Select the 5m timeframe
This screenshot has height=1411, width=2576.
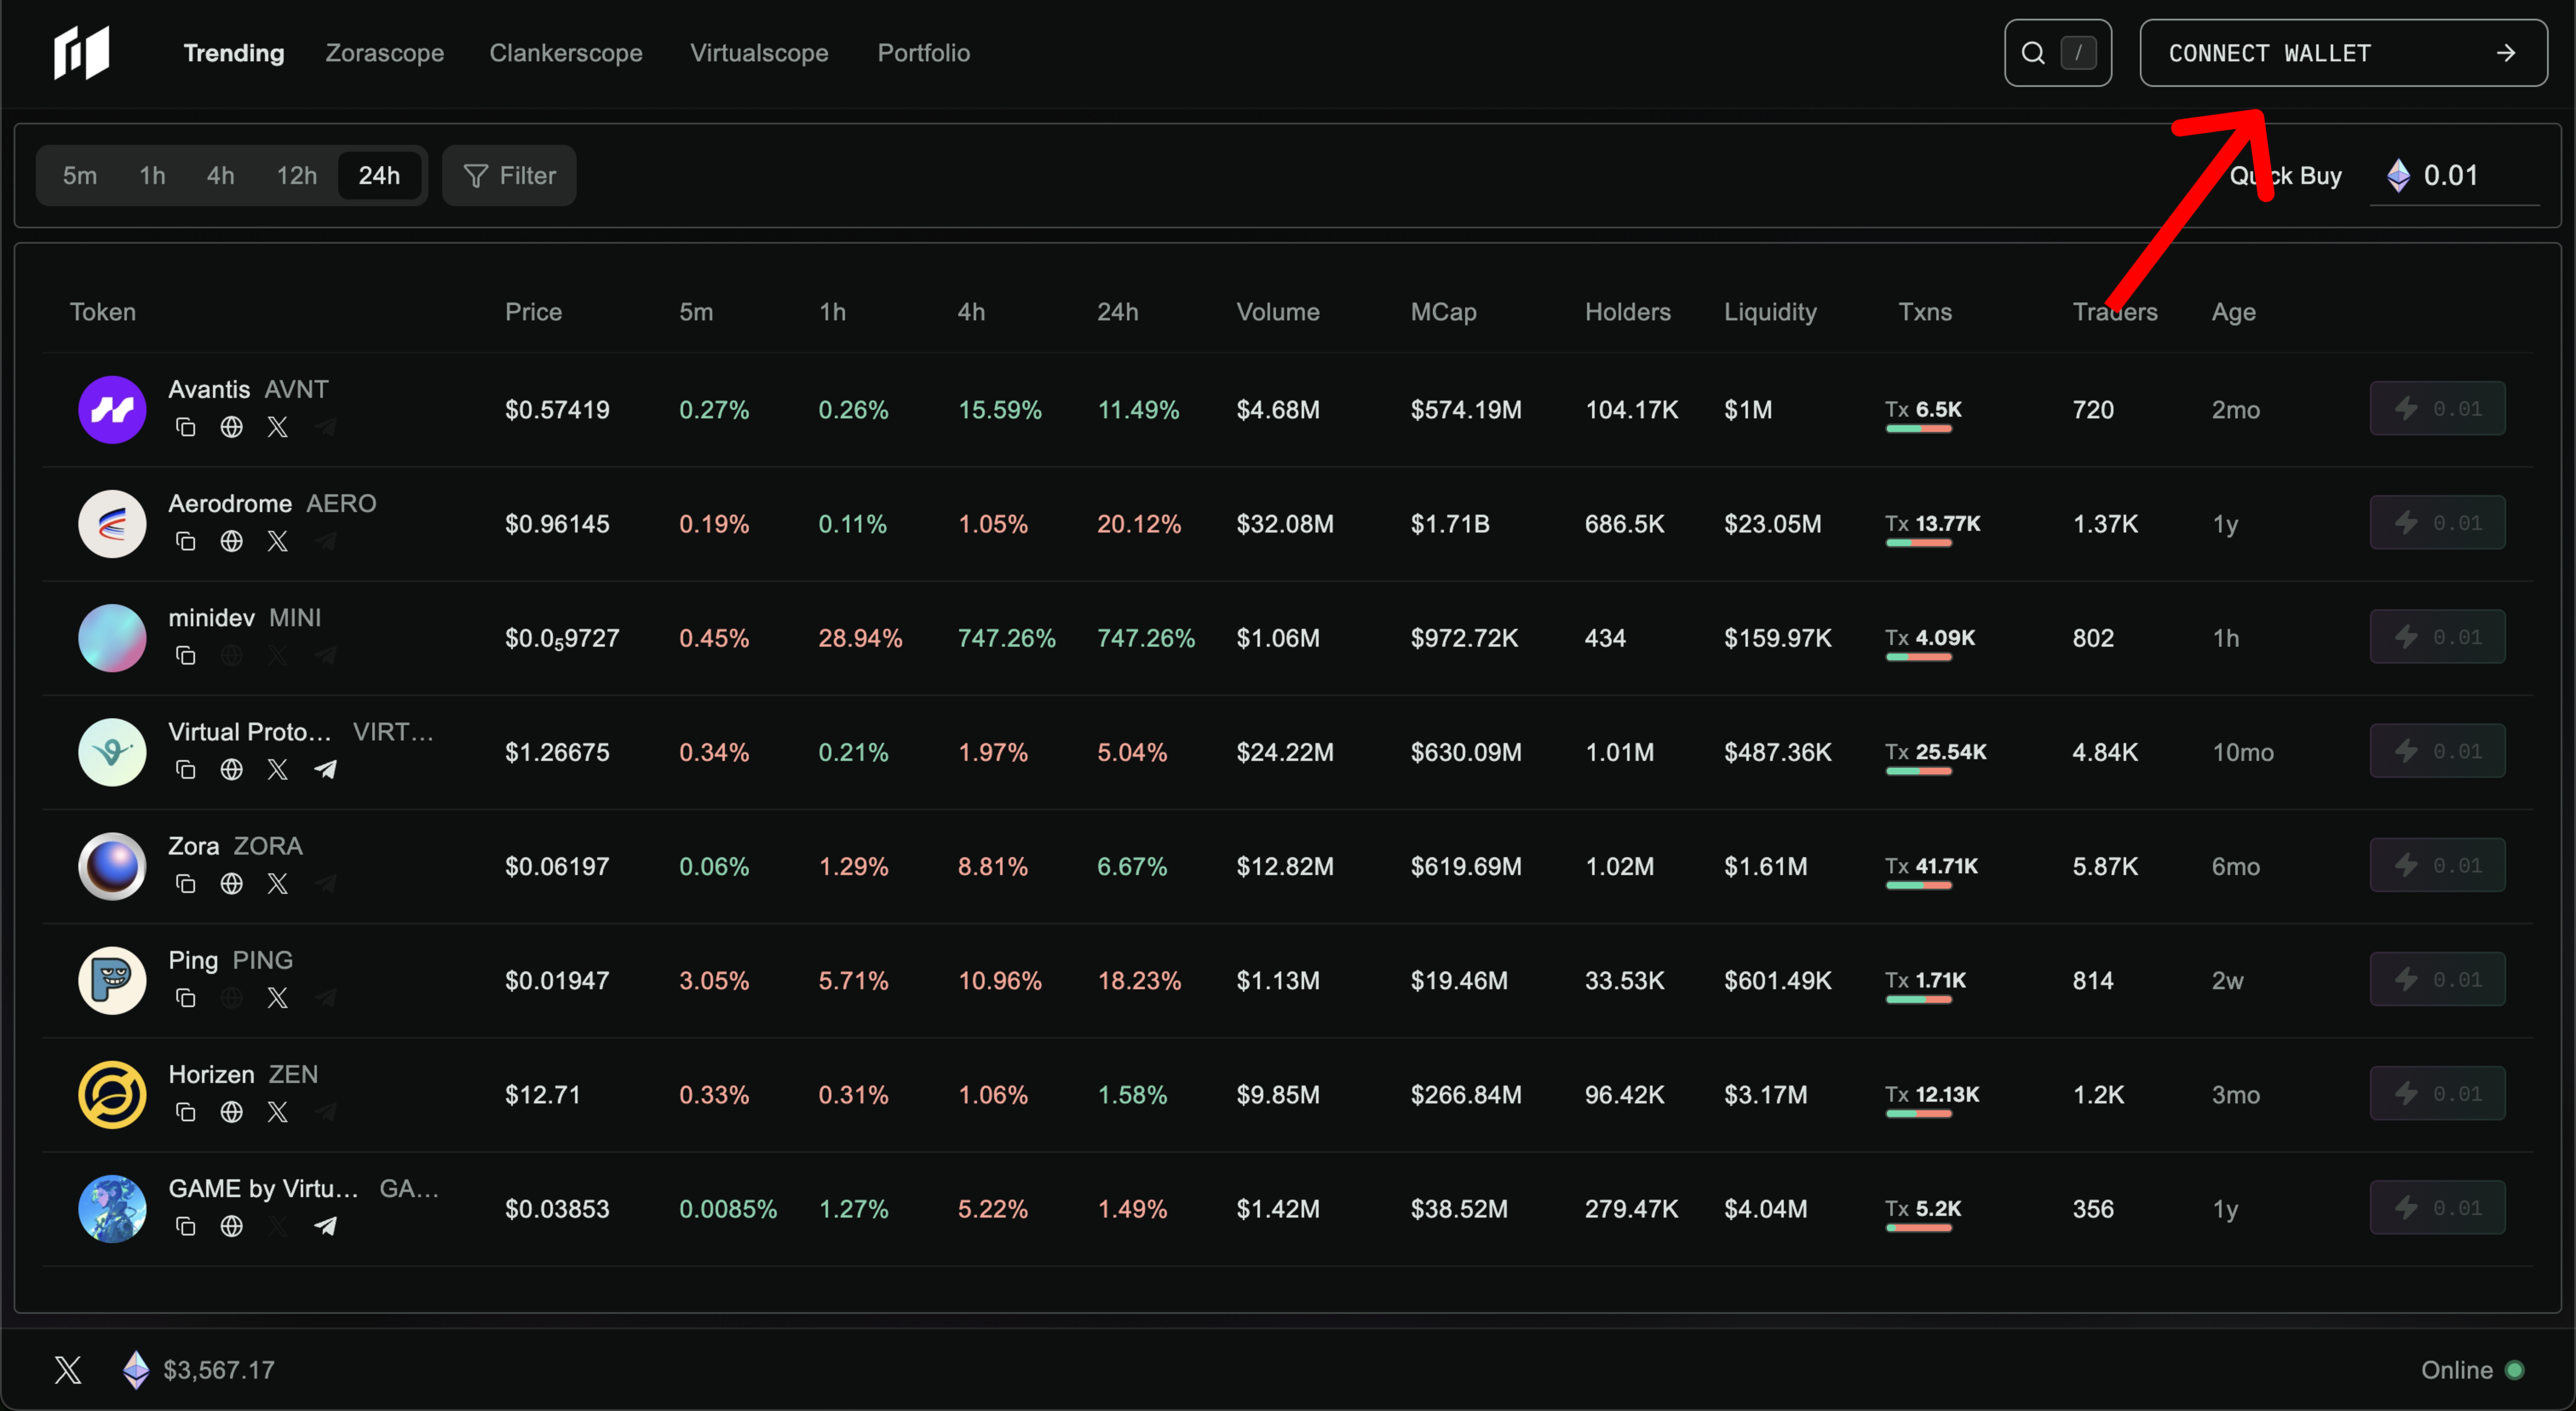pos(80,176)
